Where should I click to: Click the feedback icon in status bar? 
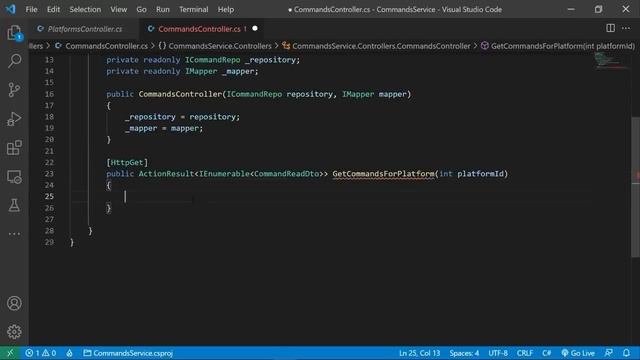(x=609, y=353)
